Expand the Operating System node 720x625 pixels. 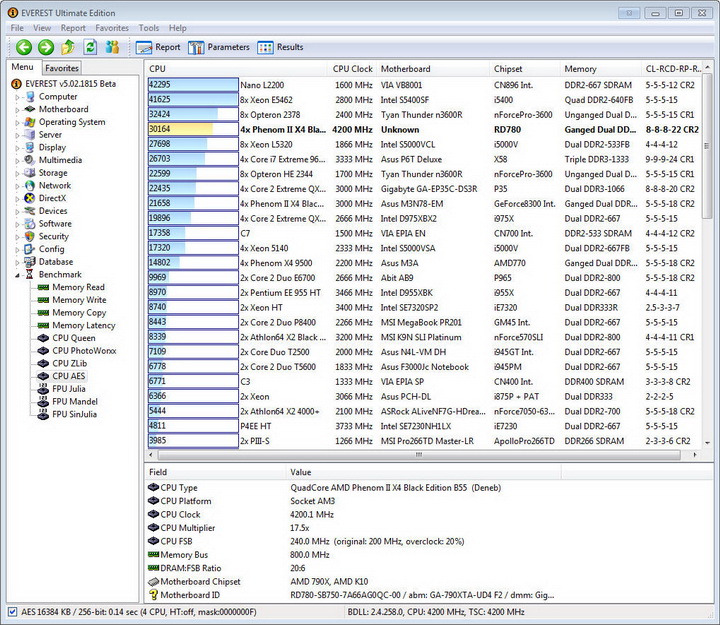pos(17,123)
